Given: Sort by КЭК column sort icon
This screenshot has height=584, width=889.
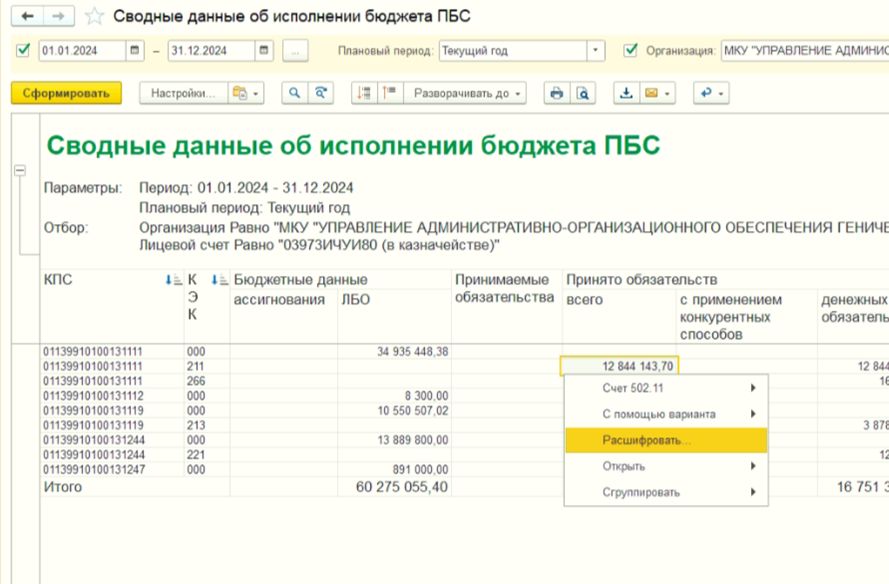Looking at the screenshot, I should tap(219, 280).
